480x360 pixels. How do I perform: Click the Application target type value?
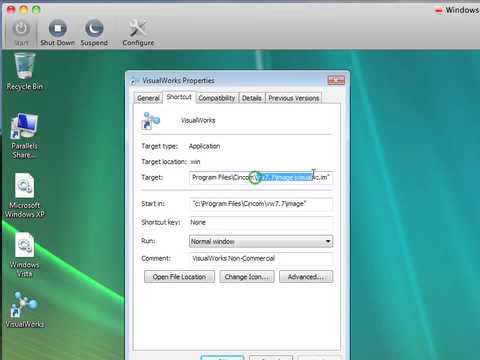click(204, 146)
